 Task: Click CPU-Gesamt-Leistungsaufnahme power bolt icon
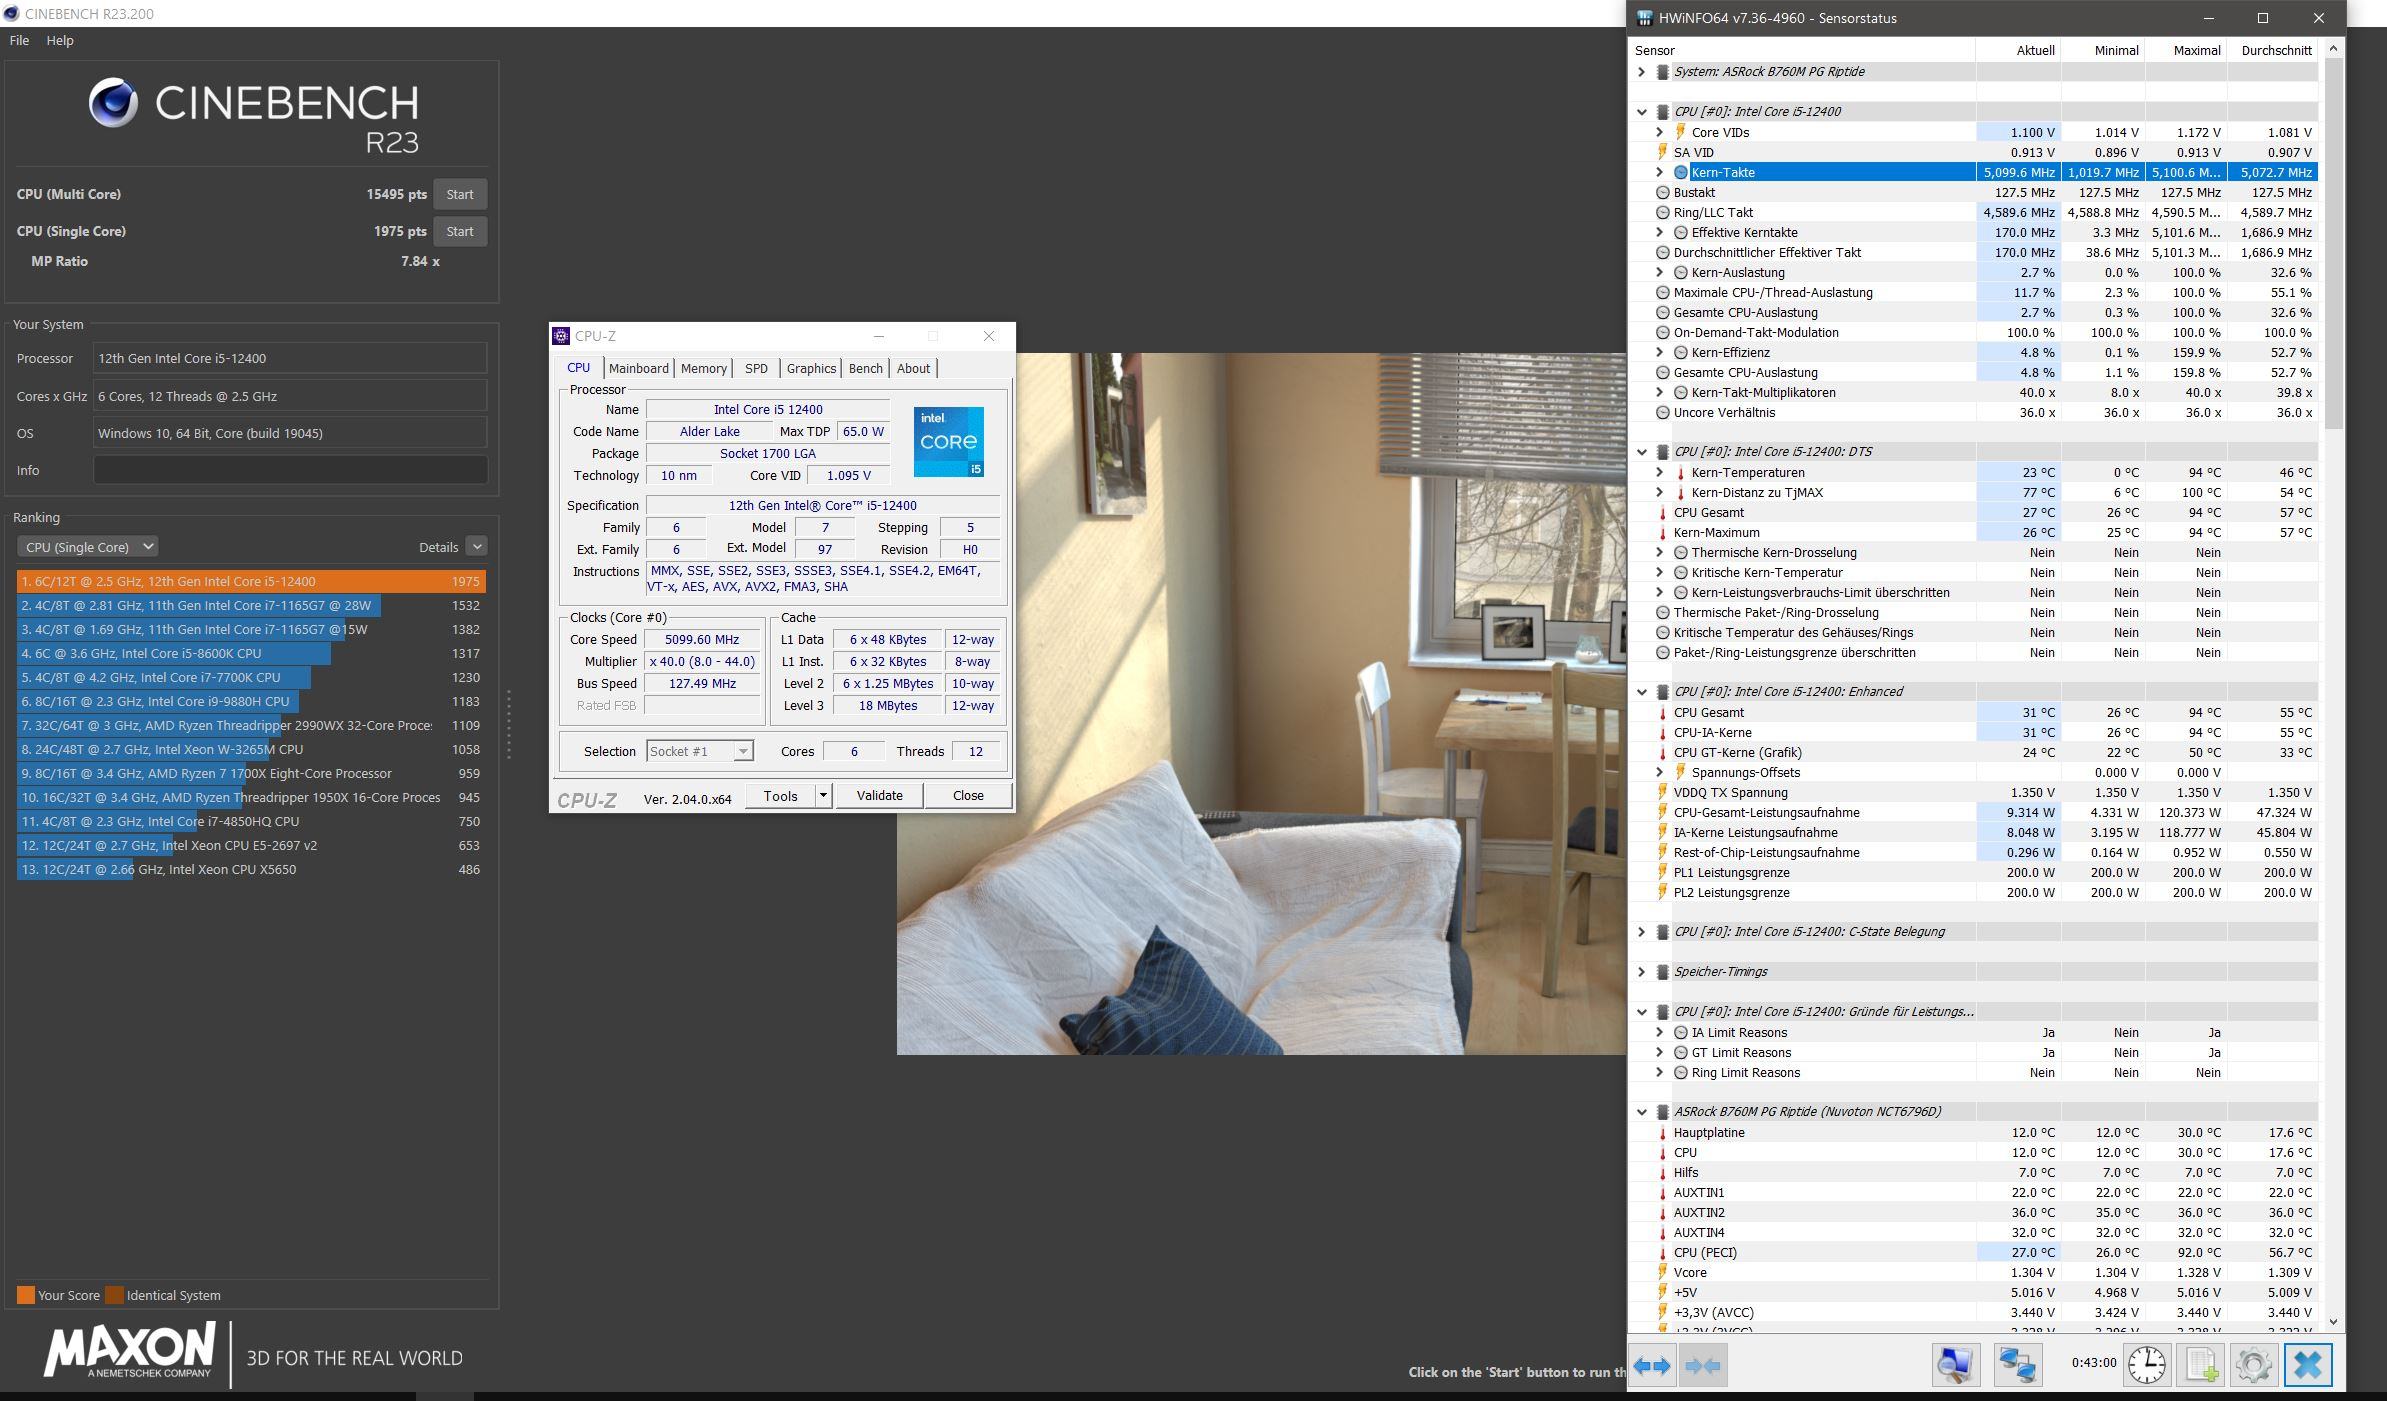point(1663,812)
